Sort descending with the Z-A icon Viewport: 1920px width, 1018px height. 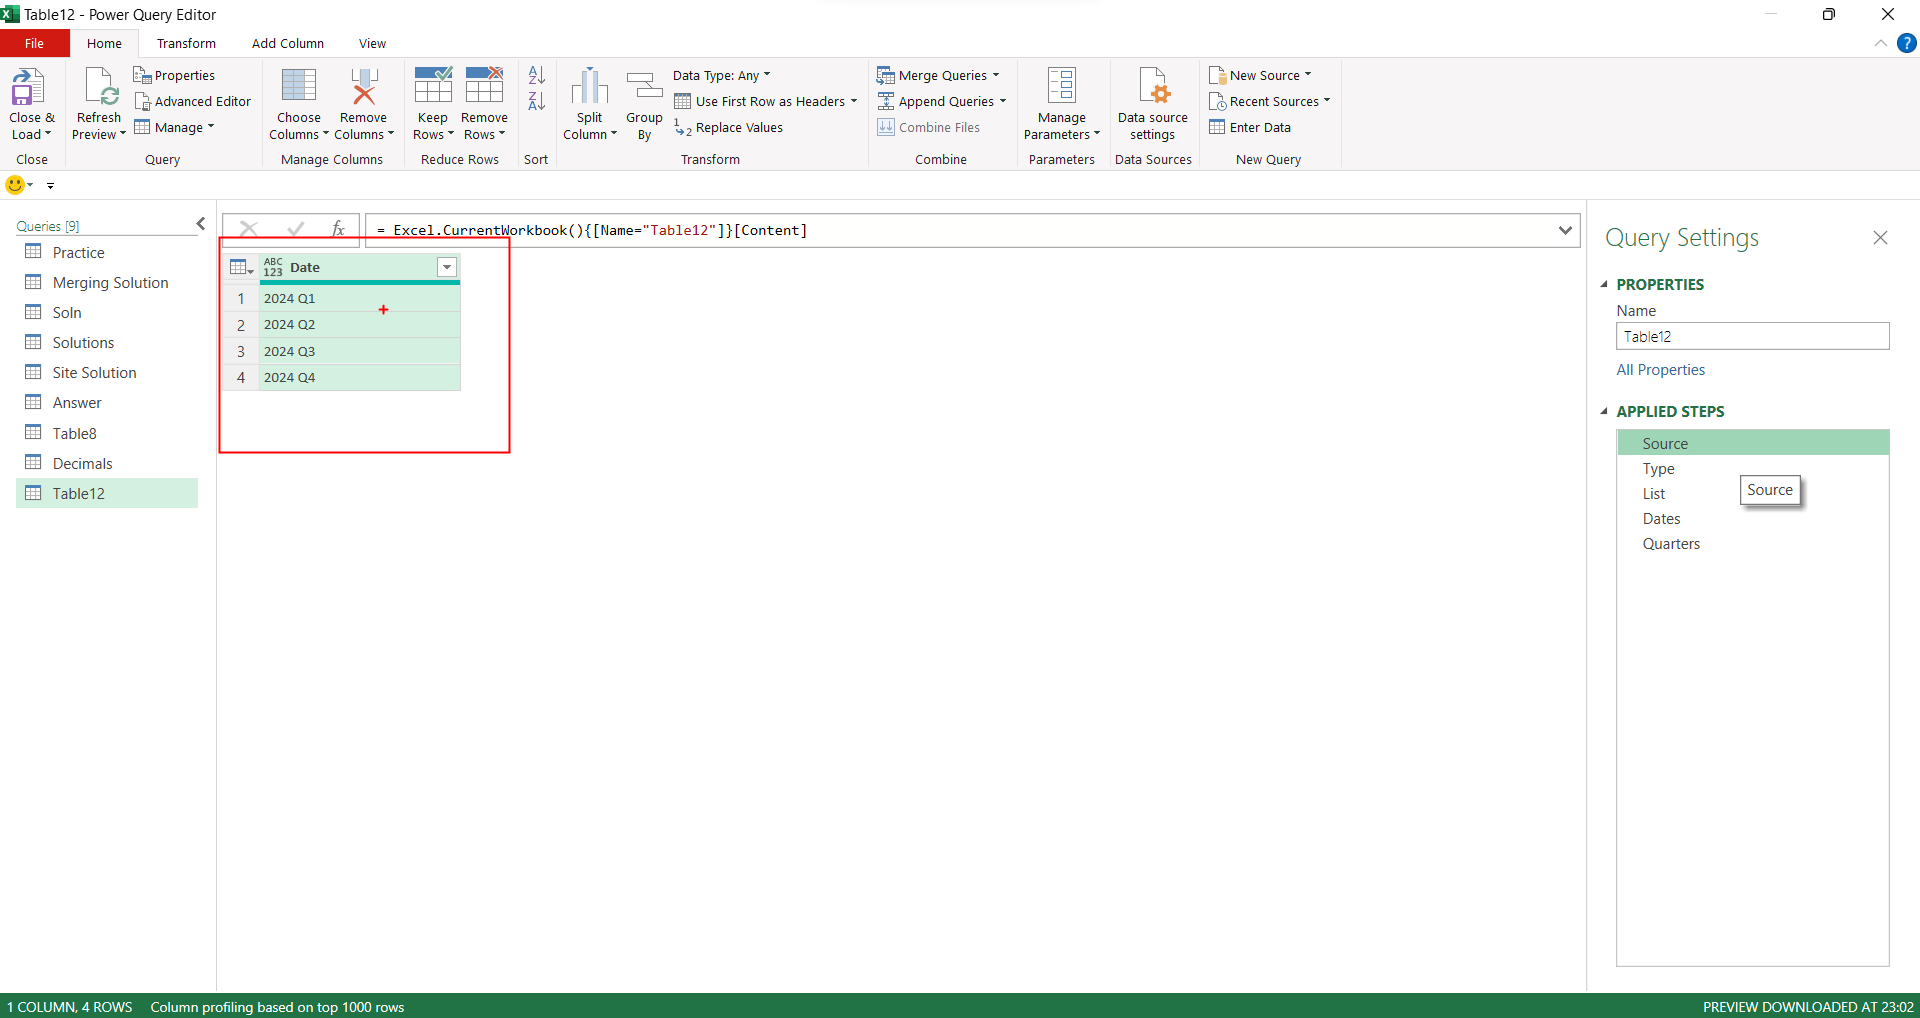537,101
